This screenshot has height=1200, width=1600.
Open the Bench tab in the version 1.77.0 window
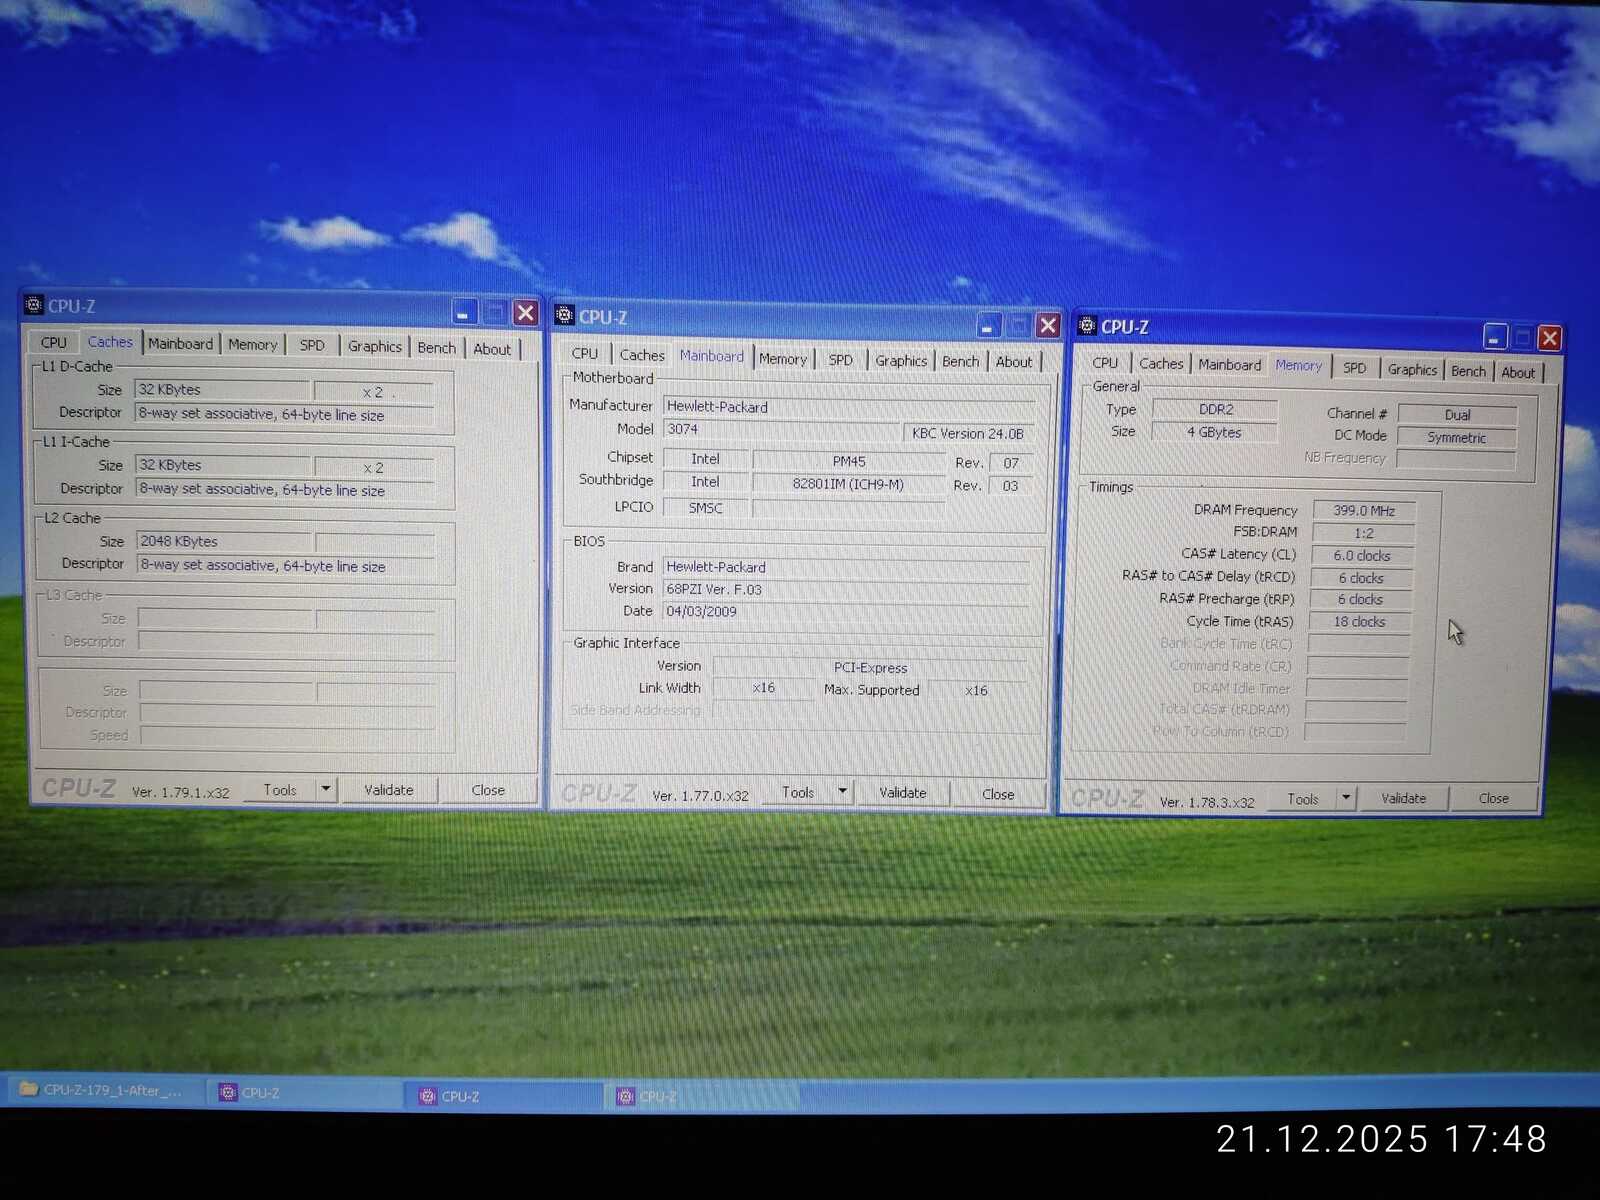click(x=961, y=361)
